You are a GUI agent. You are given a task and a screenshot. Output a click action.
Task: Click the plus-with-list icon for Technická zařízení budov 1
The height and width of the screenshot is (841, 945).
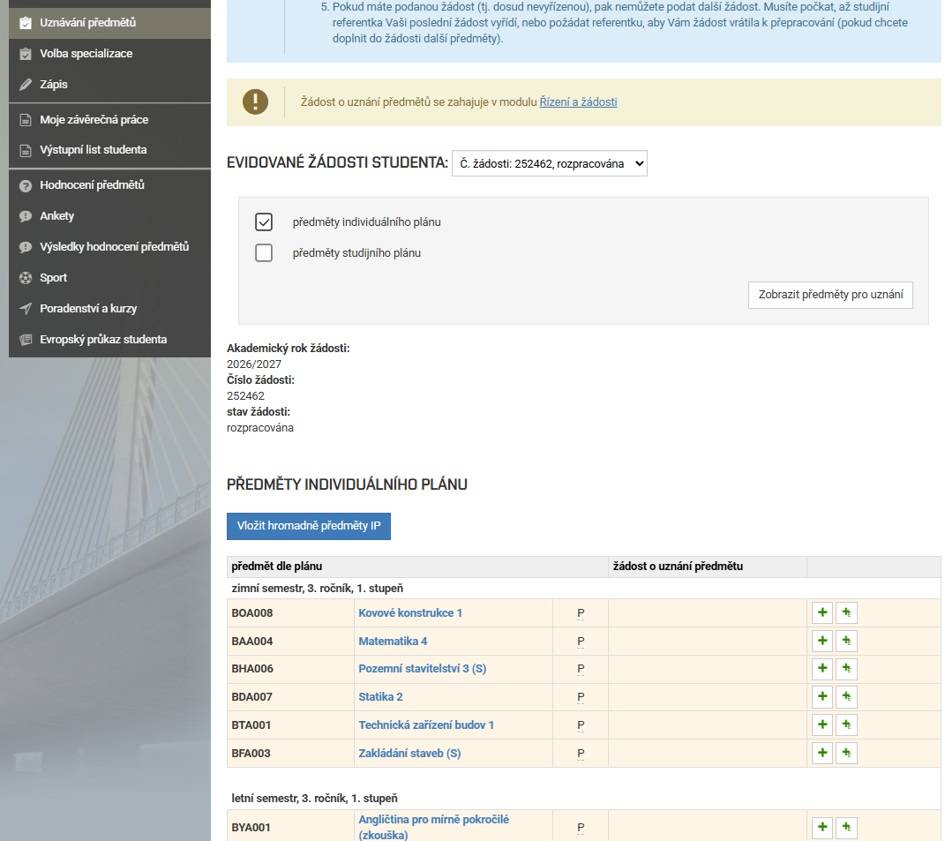pos(846,725)
